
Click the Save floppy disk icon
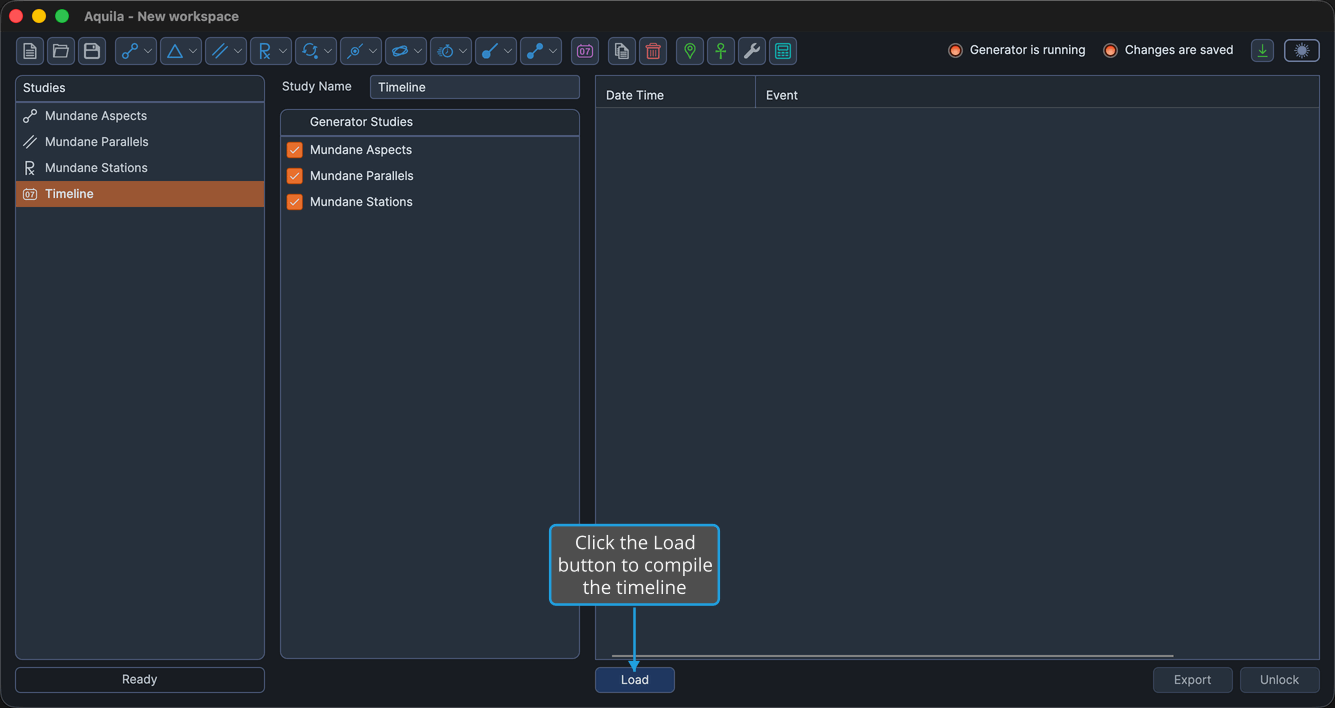(x=92, y=51)
